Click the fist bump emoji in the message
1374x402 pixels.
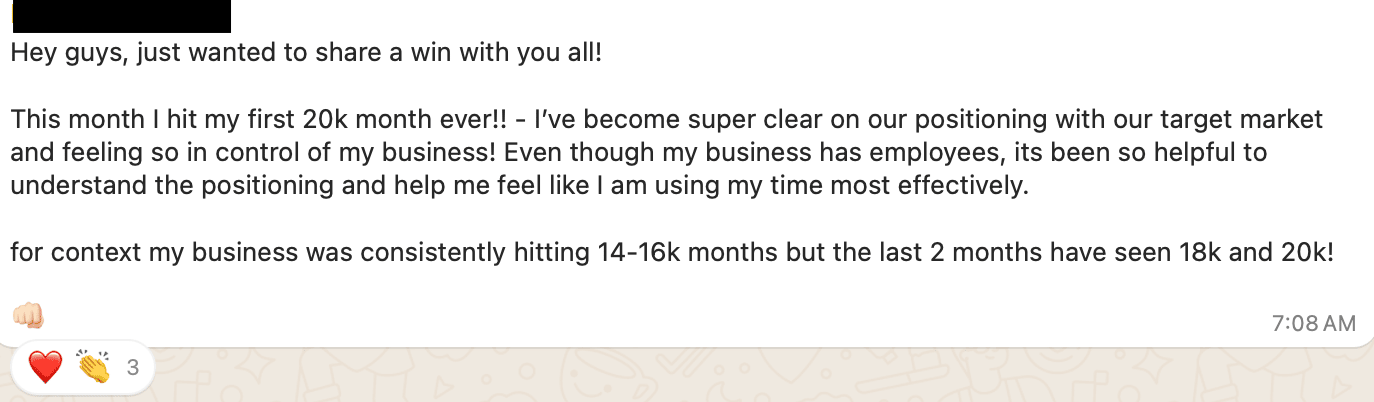(x=28, y=316)
